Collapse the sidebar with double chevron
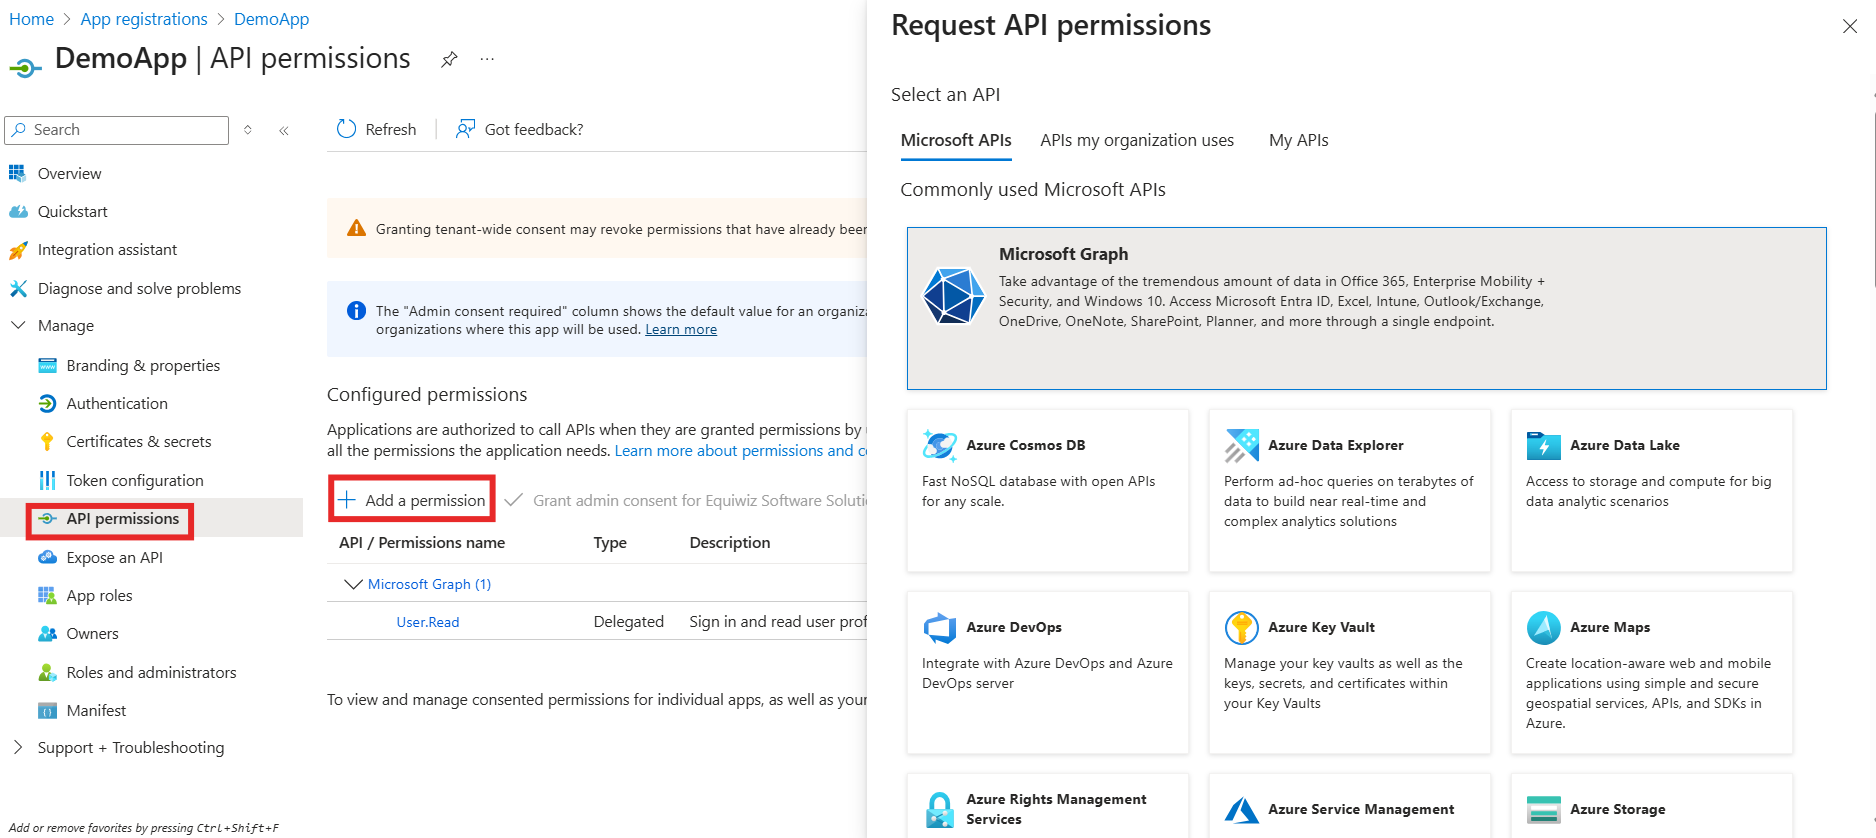1876x838 pixels. (x=284, y=130)
